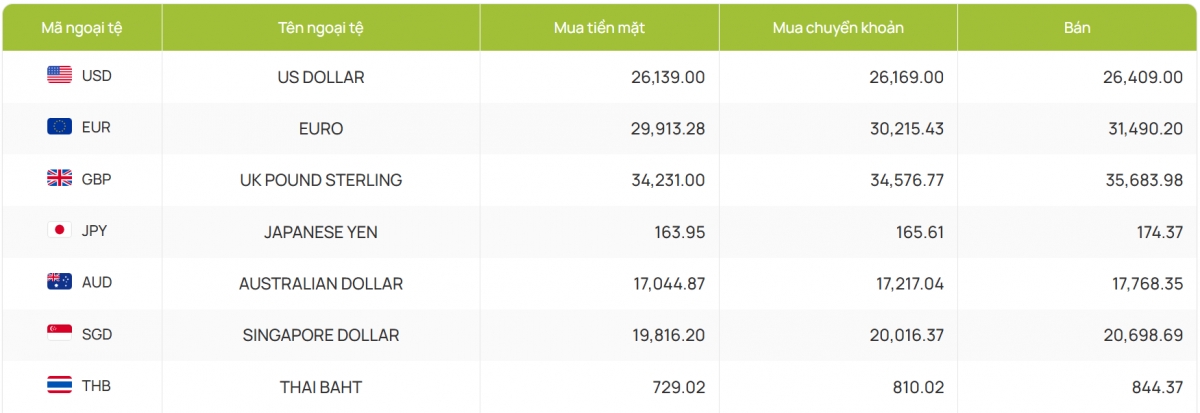Click the 'Mua chuyển khoản' column header
The width and height of the screenshot is (1200, 413).
(x=838, y=28)
